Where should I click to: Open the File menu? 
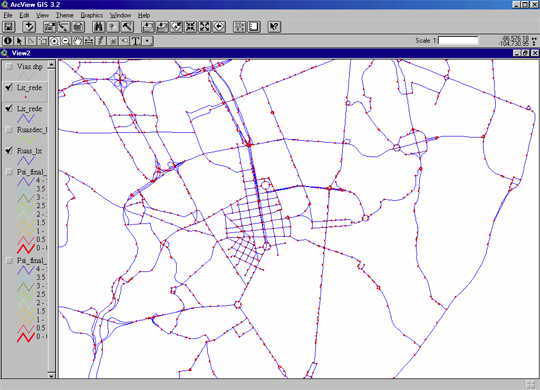[8, 15]
